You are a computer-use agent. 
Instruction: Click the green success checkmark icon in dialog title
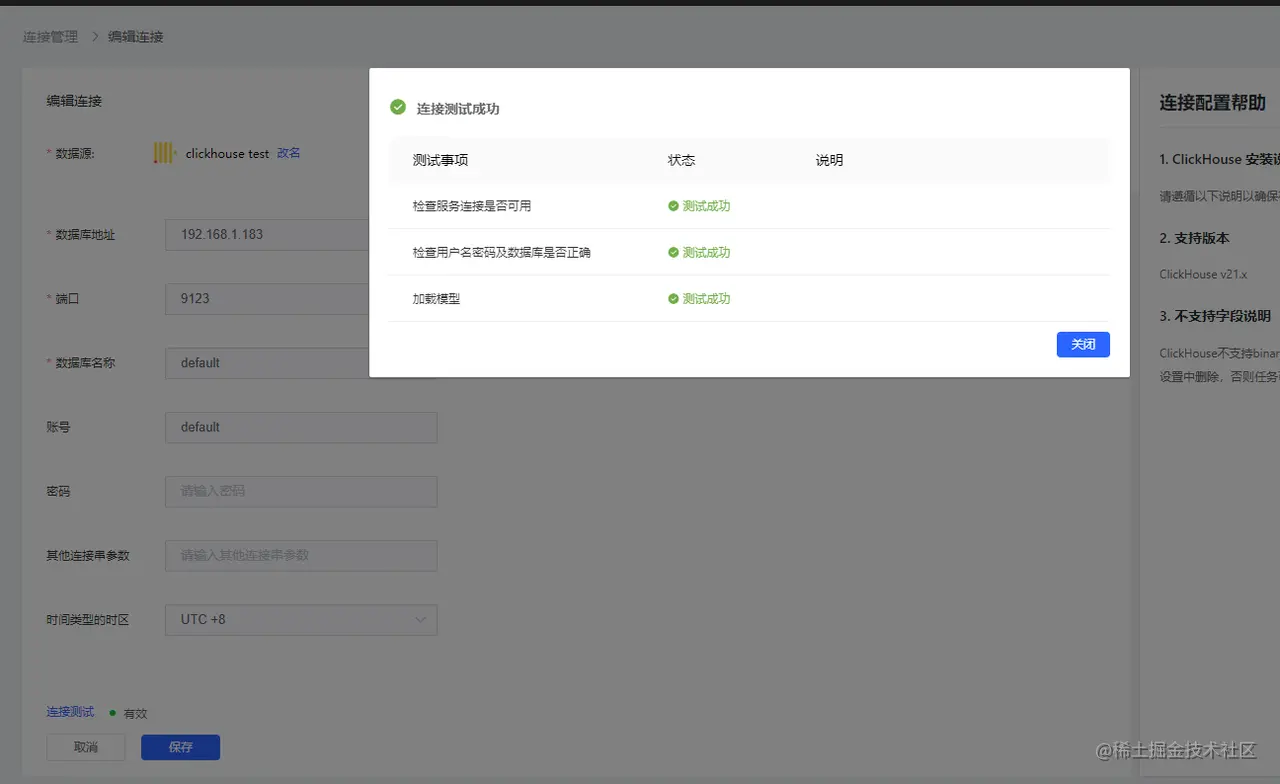398,107
